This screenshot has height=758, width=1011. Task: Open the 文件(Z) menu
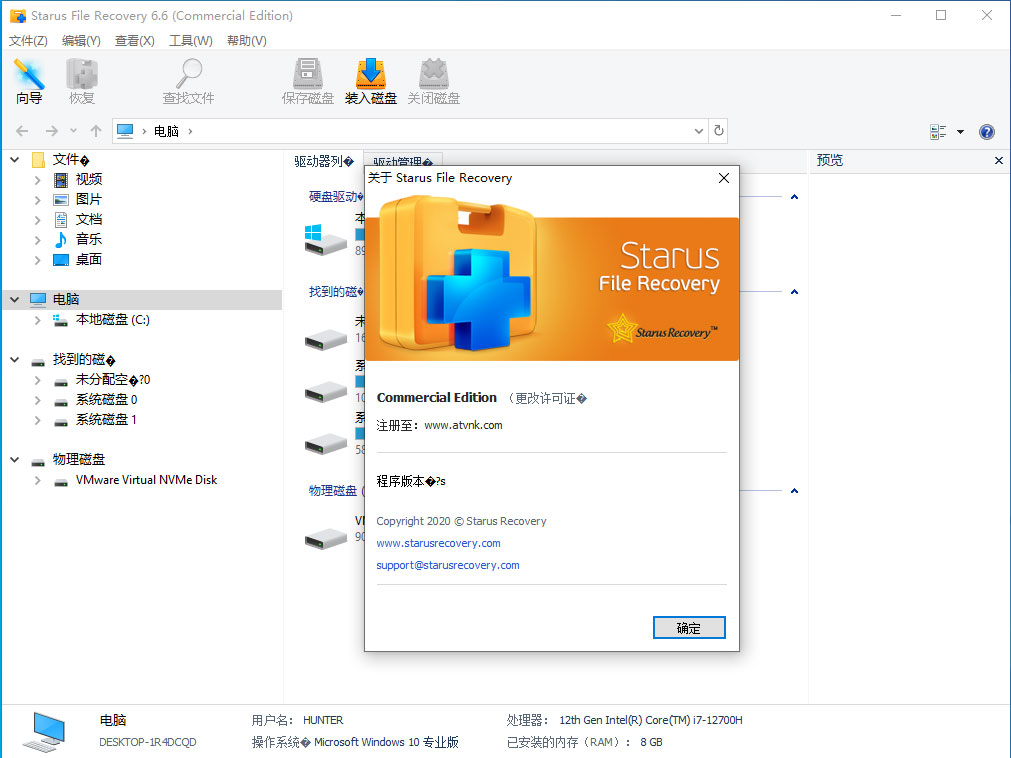pyautogui.click(x=28, y=41)
